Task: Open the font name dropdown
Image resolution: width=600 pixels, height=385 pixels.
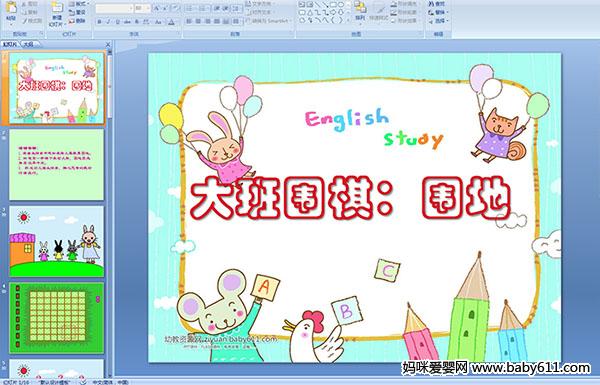Action: tap(114, 8)
